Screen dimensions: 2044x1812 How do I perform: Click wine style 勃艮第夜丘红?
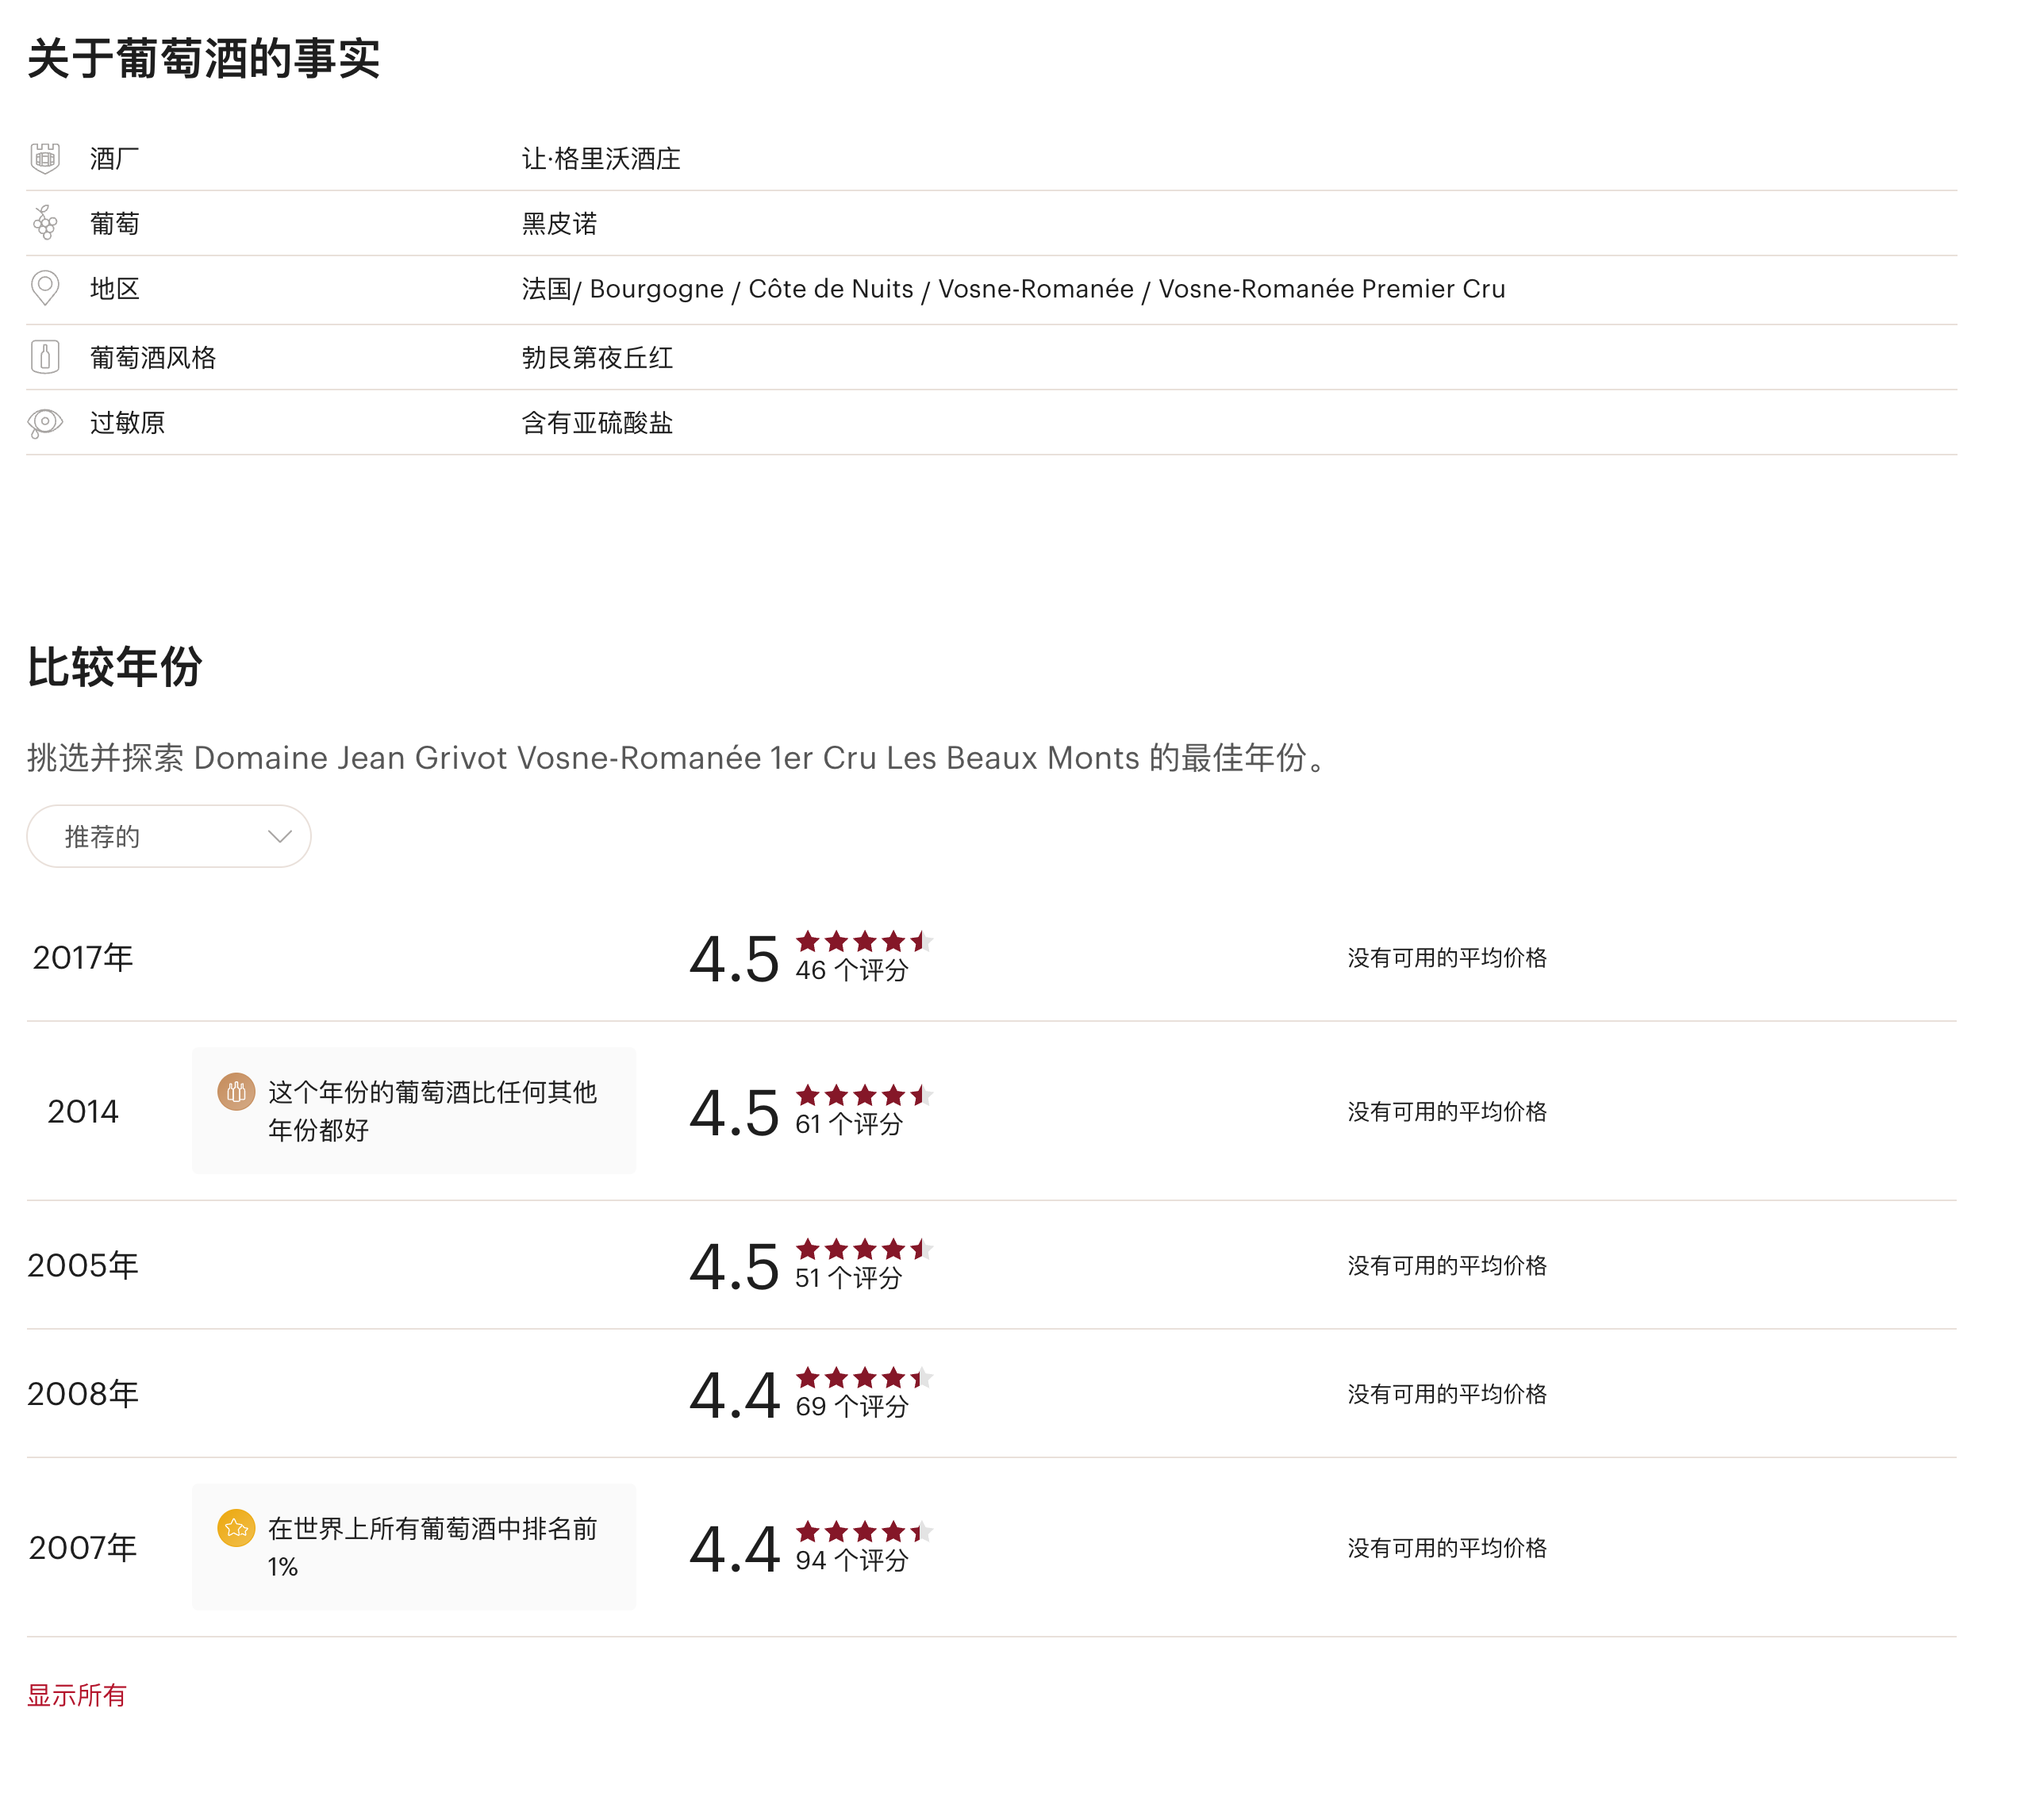(x=597, y=357)
